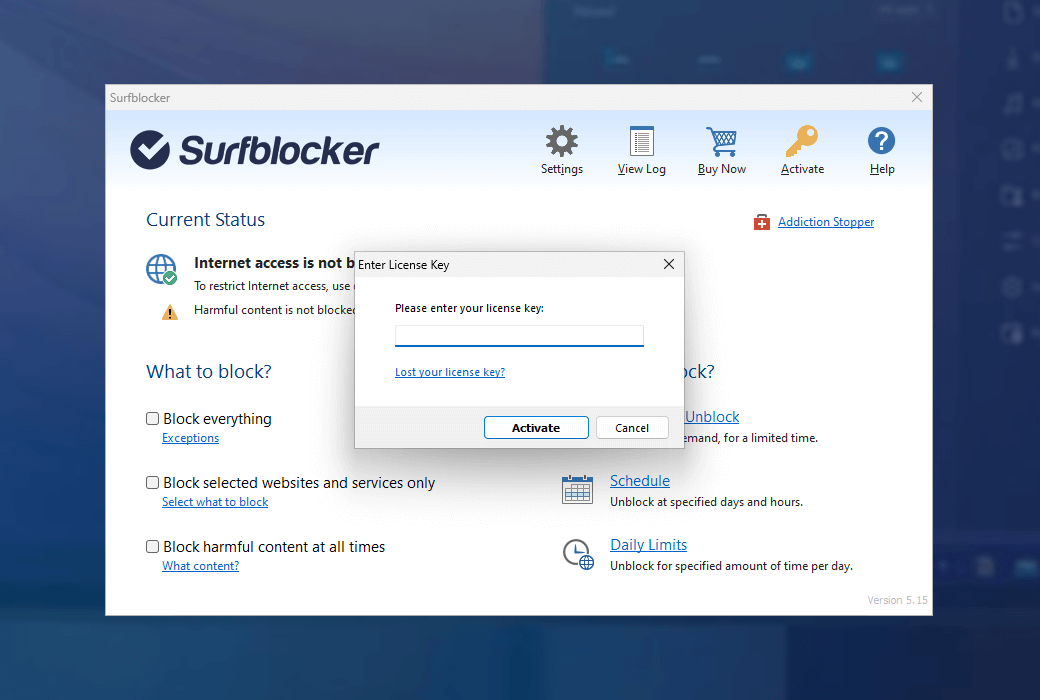
Task: Click 'Unblock at specified days and hours.' text
Action: tap(706, 502)
